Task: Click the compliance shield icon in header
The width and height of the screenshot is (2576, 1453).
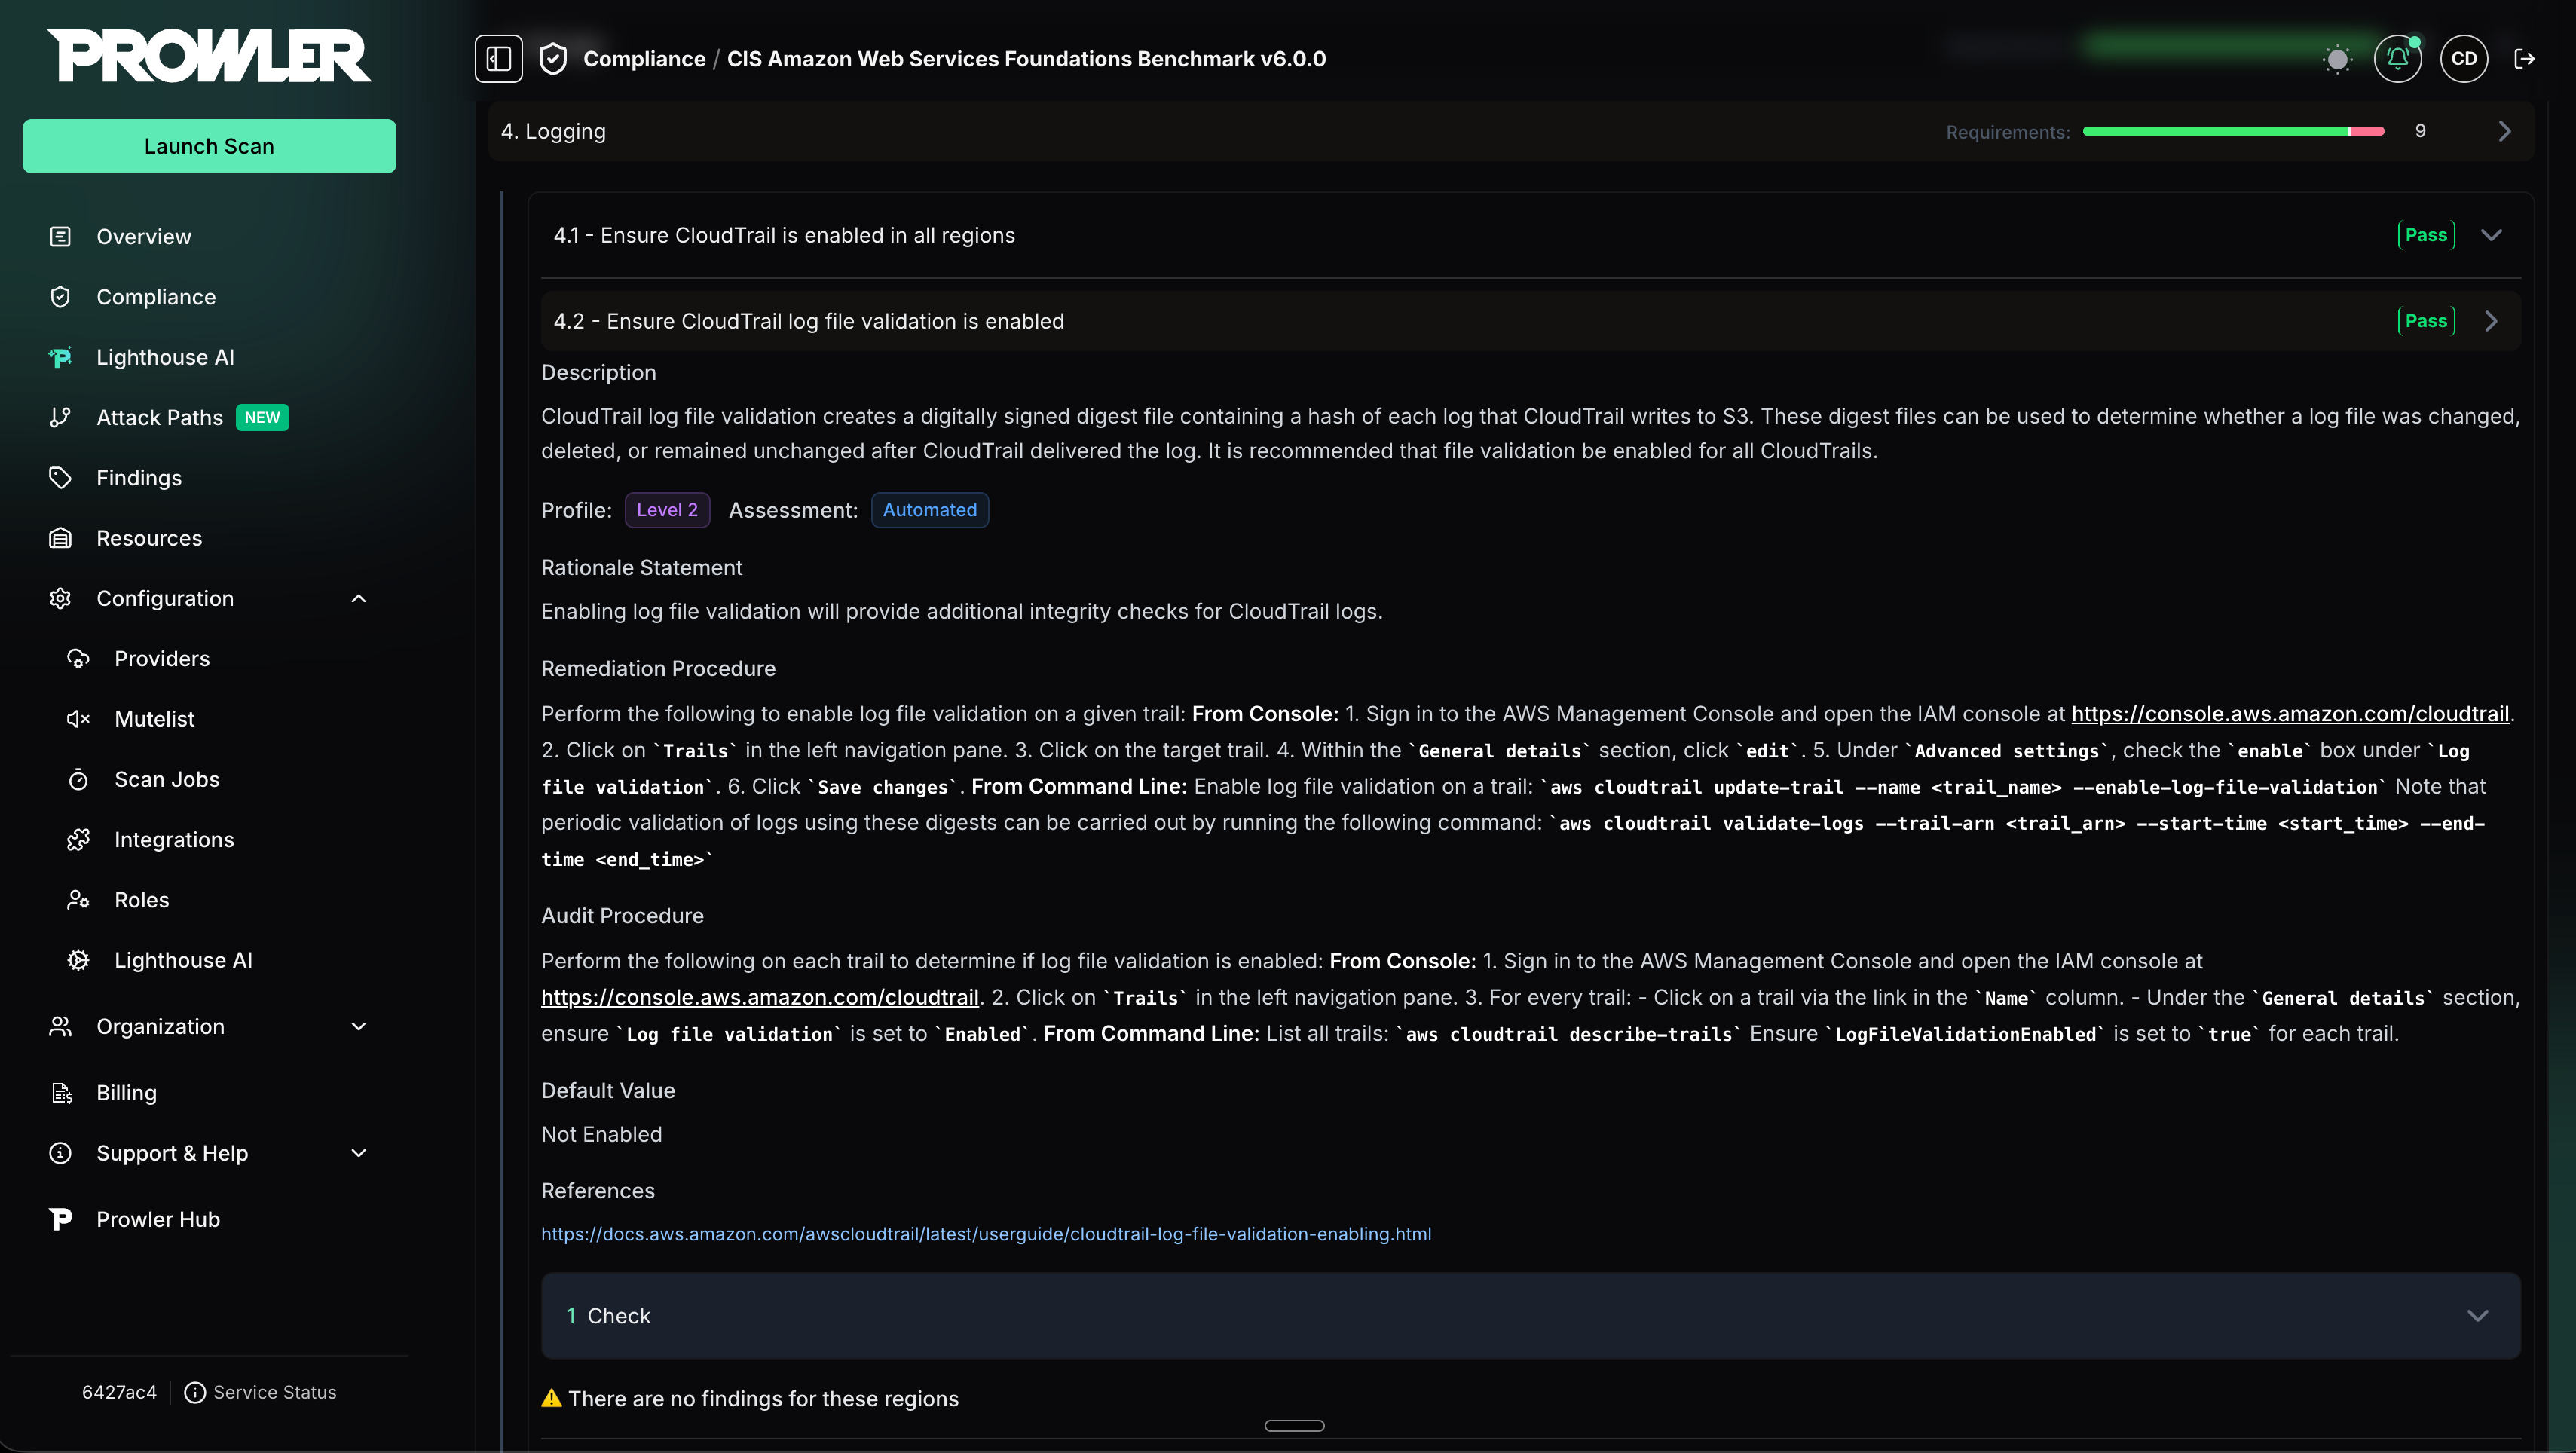Action: [x=553, y=59]
